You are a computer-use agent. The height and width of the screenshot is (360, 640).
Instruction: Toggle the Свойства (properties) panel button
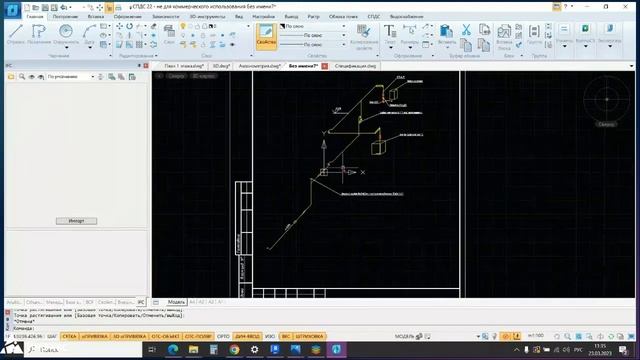click(x=266, y=36)
